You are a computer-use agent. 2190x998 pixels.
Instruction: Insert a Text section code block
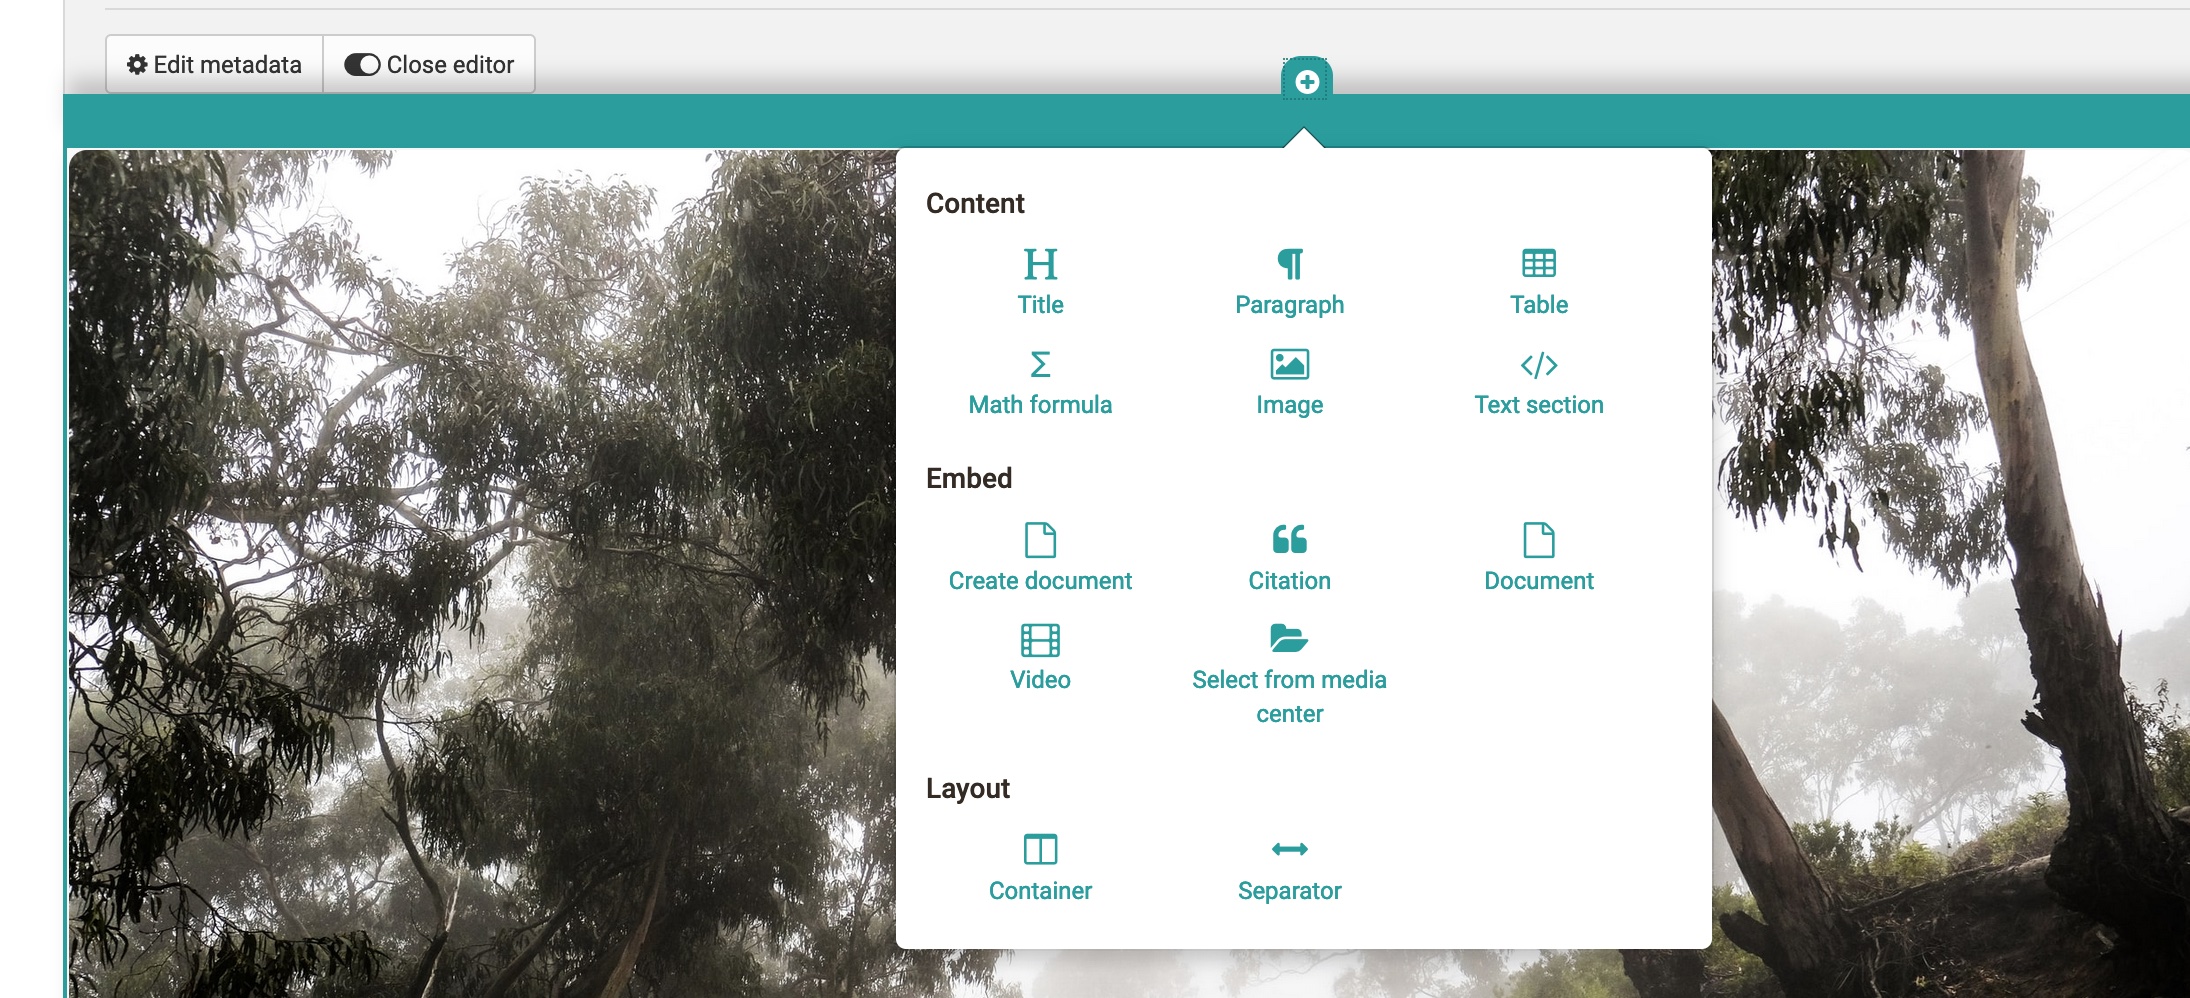(x=1538, y=383)
